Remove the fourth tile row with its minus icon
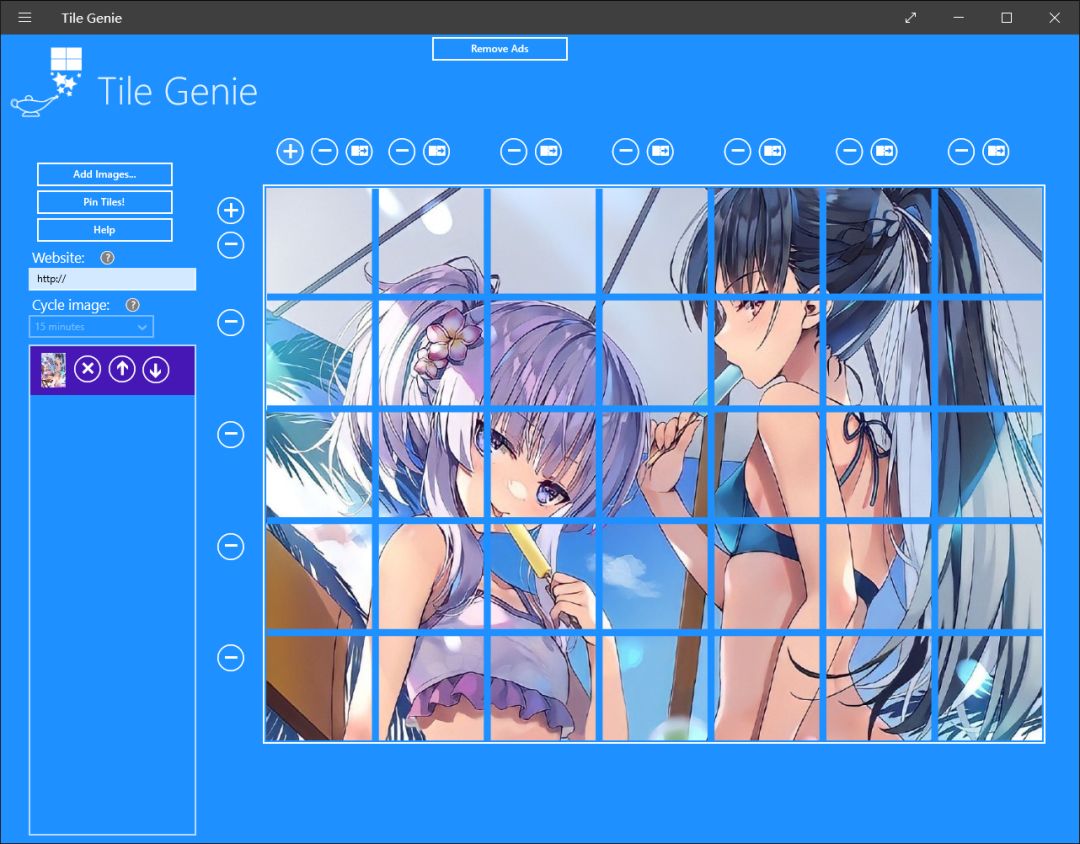 pyautogui.click(x=231, y=546)
